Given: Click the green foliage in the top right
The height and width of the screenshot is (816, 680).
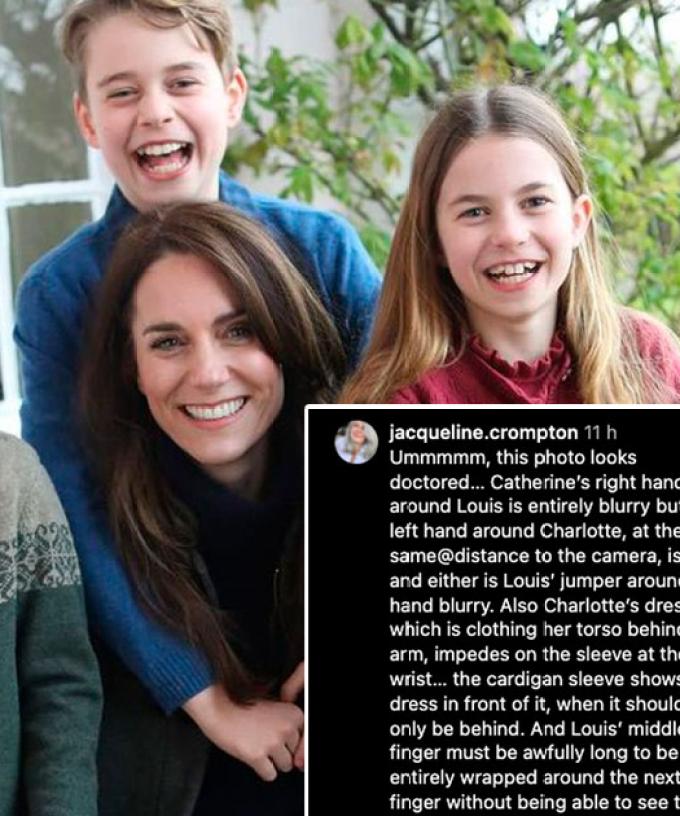Looking at the screenshot, I should (598, 78).
